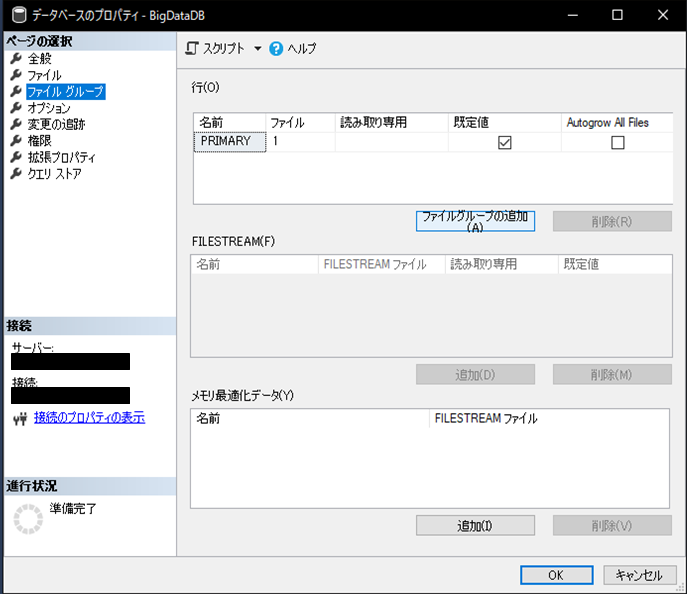
Task: Click the 追加(D) FILESTREAM button
Action: point(475,375)
